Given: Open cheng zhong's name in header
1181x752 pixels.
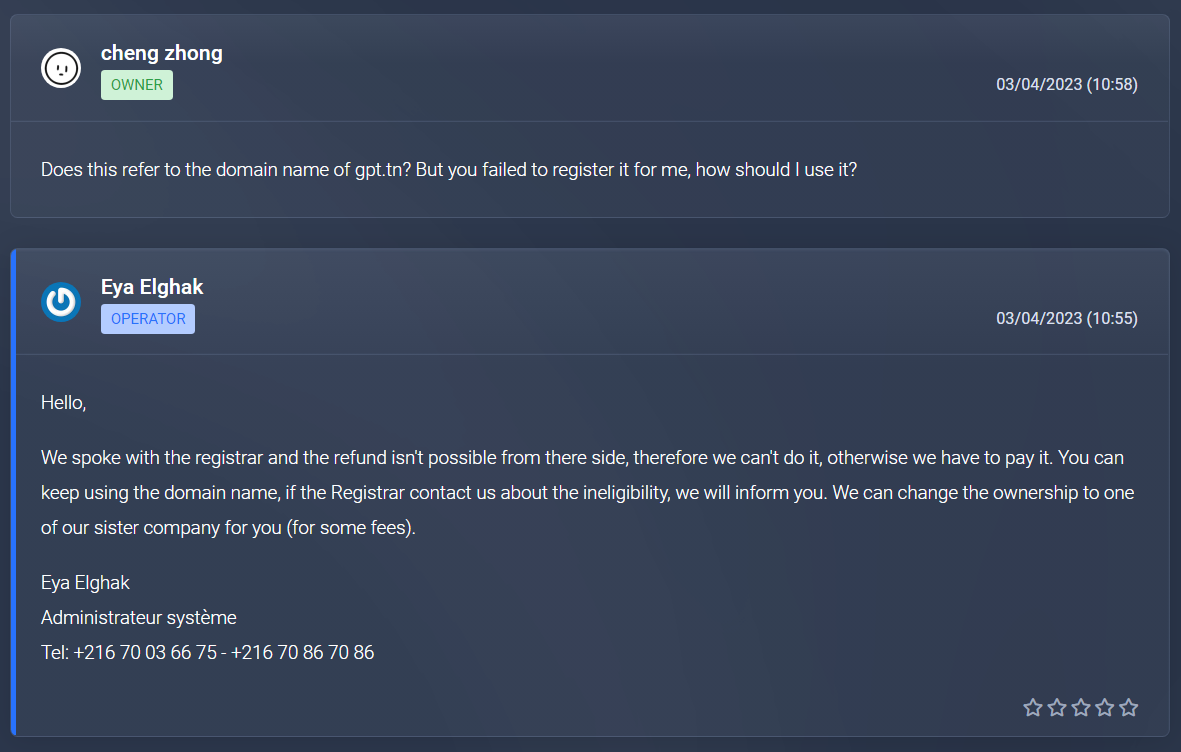Looking at the screenshot, I should click(162, 53).
